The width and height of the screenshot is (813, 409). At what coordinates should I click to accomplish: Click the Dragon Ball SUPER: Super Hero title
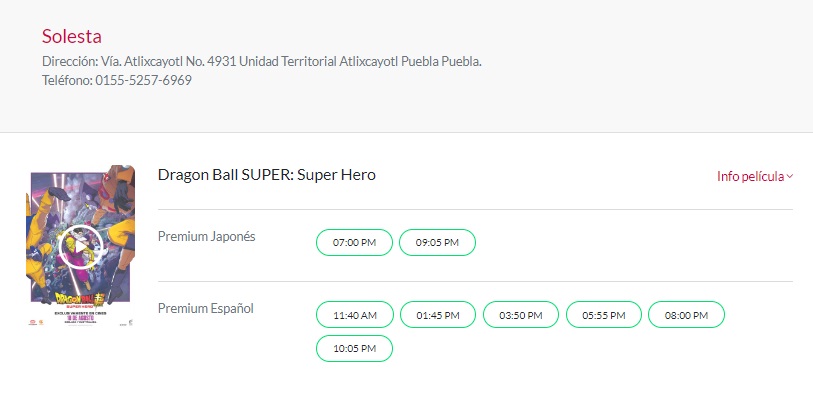[x=266, y=175]
